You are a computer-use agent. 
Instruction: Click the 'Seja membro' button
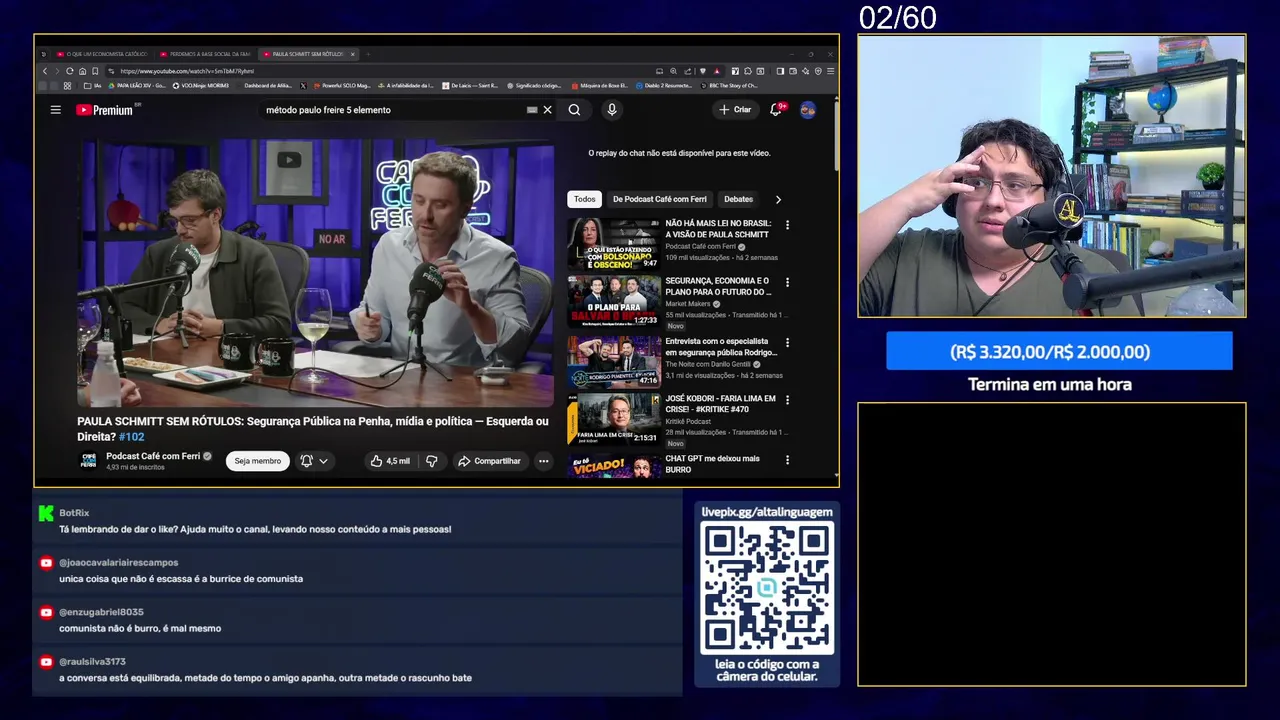pyautogui.click(x=257, y=461)
